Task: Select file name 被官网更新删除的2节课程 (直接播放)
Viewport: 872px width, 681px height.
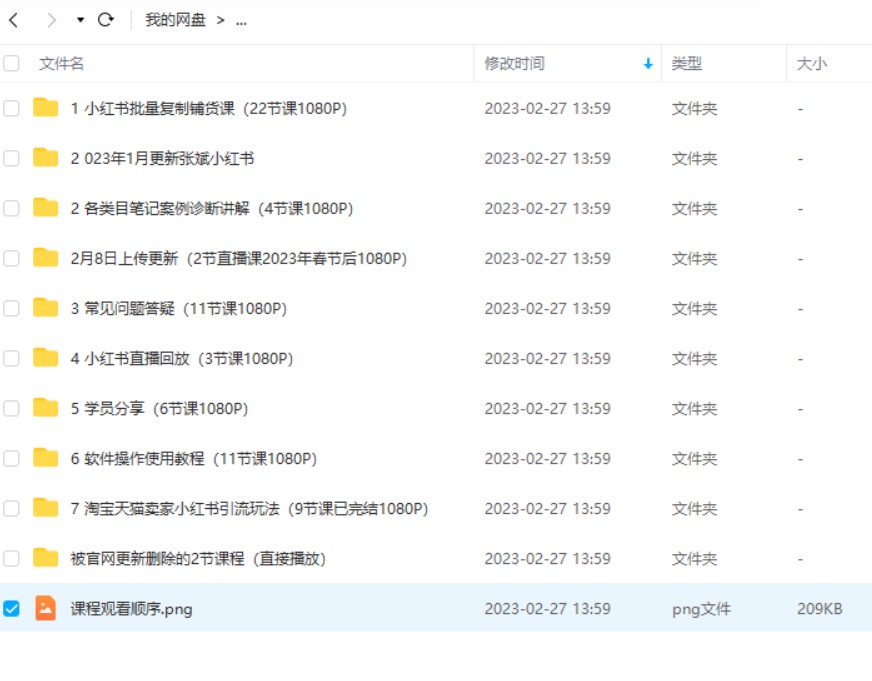Action: [x=198, y=559]
